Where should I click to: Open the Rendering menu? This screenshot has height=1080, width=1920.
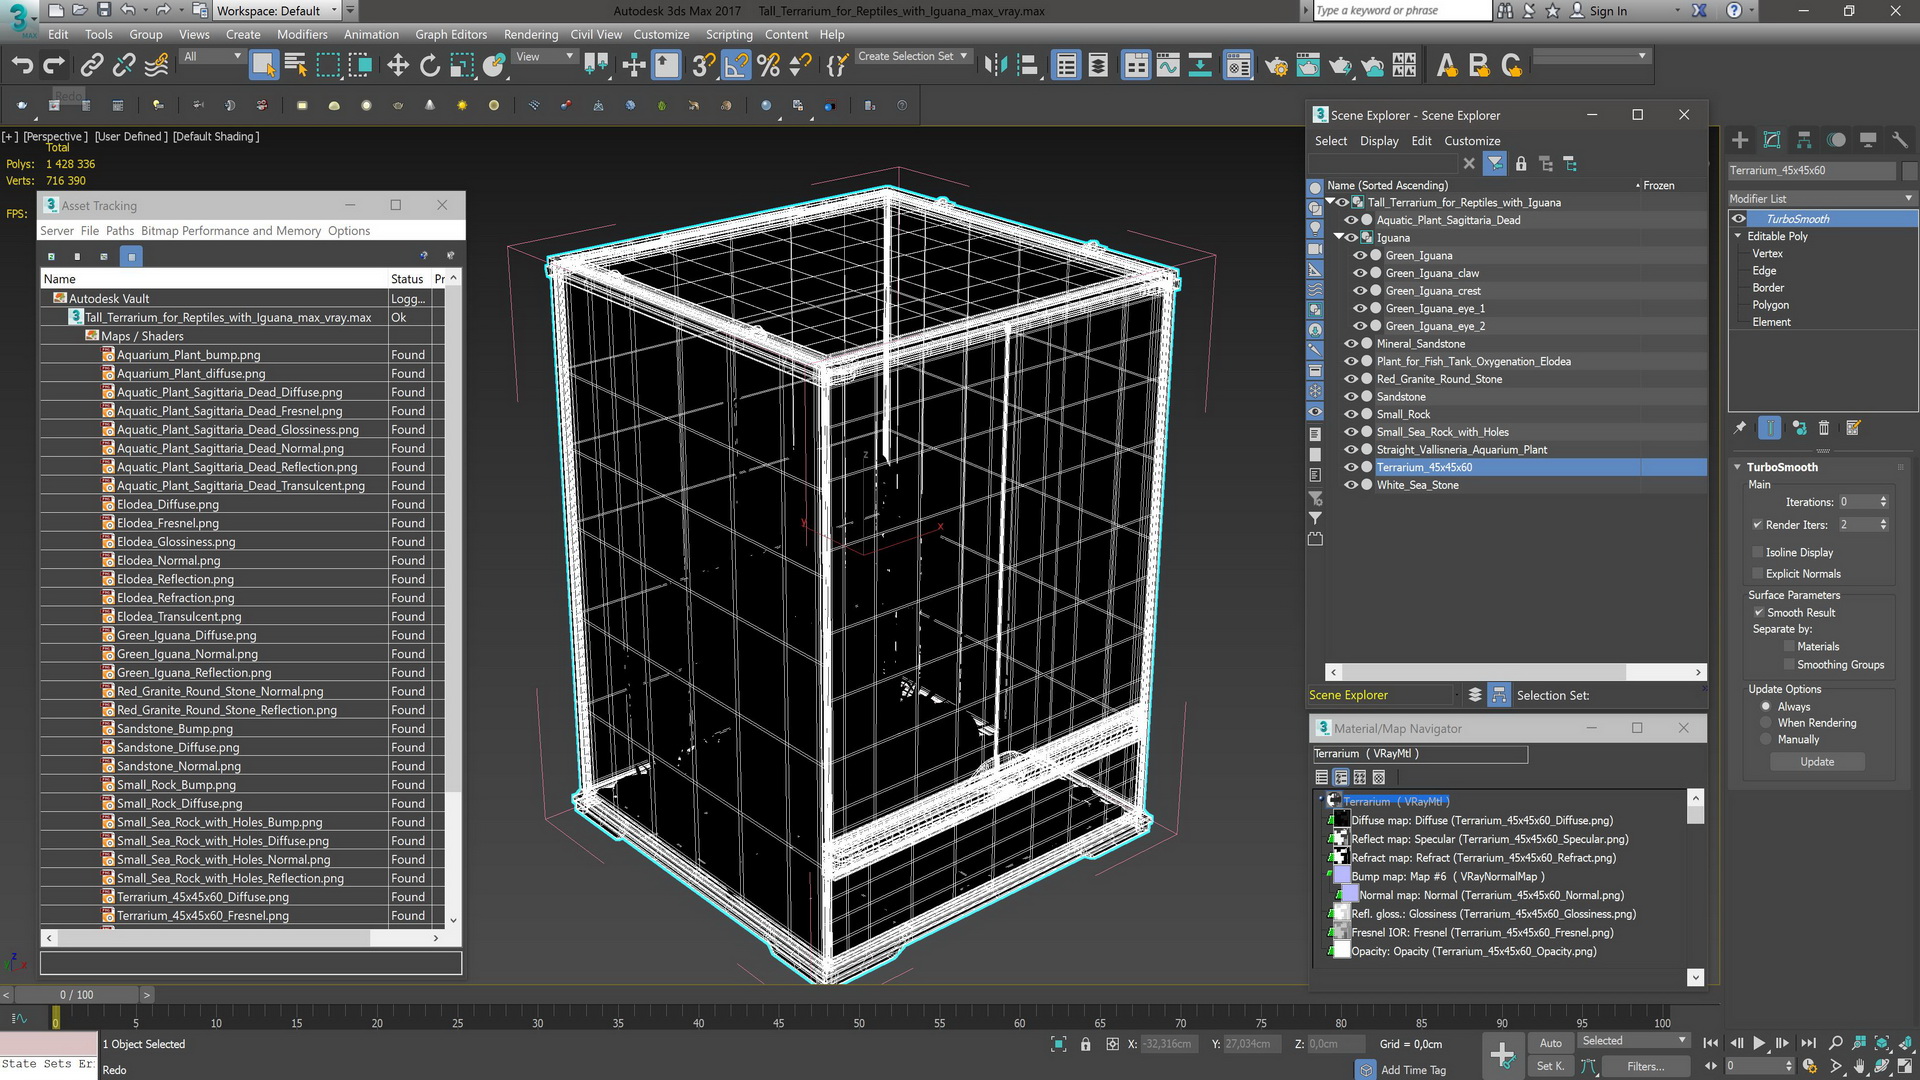(531, 34)
